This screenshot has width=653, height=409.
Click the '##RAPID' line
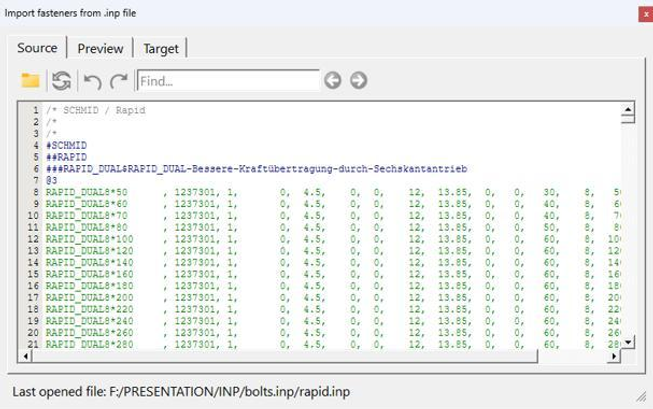(x=67, y=157)
